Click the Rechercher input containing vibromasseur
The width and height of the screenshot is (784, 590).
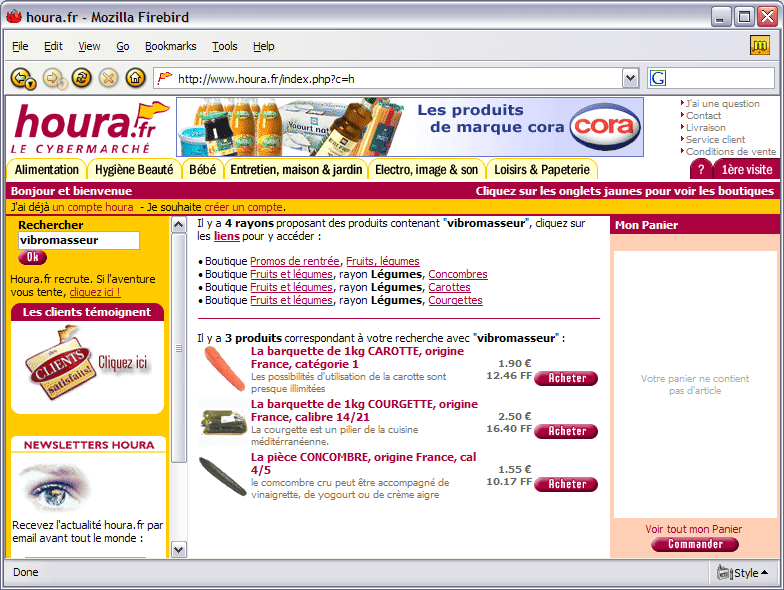(78, 240)
